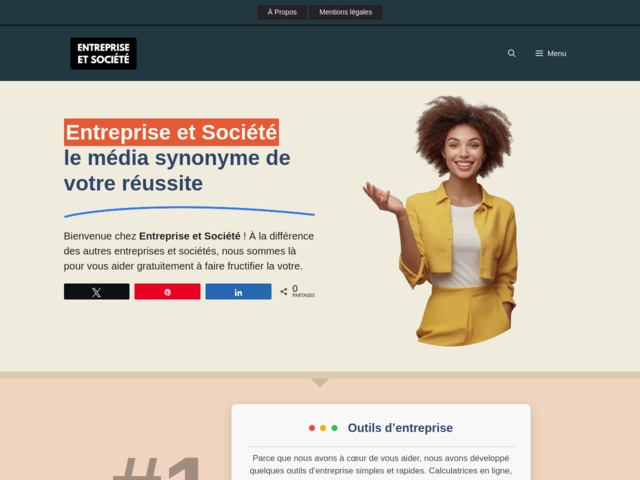Click the green dot on card
This screenshot has width=640, height=480.
pos(334,428)
